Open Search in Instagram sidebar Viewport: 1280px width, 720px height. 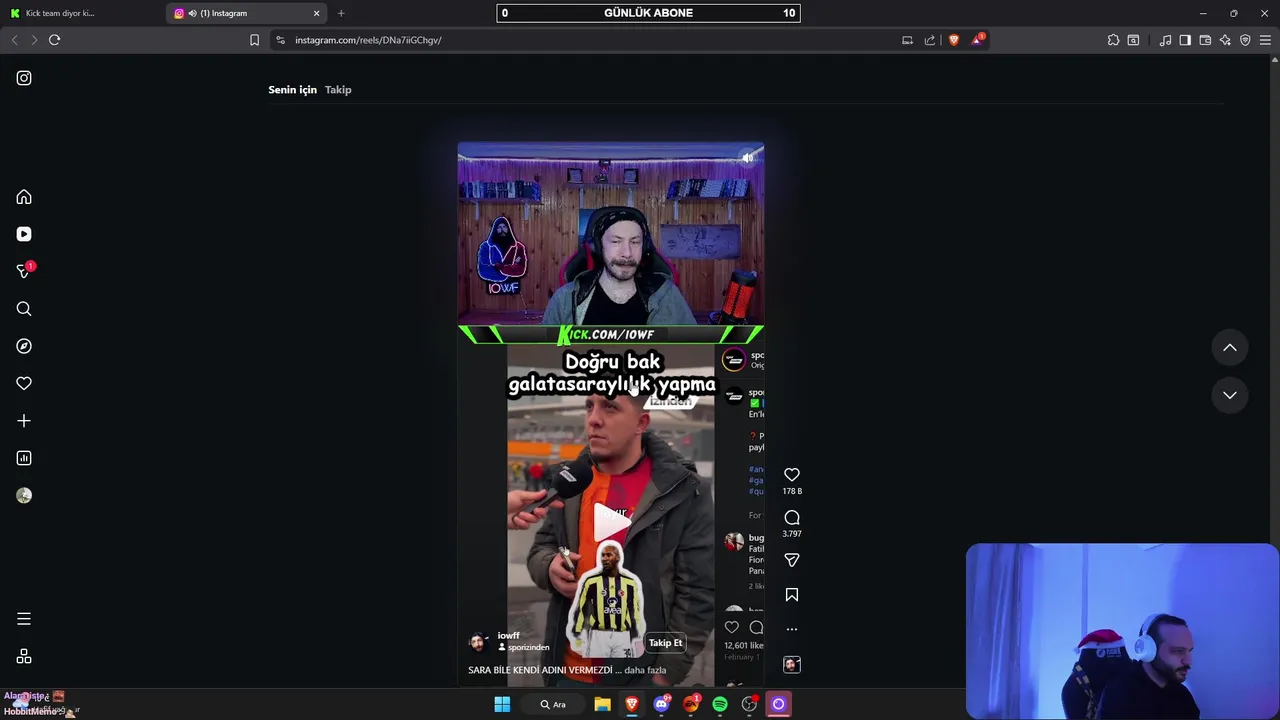[24, 309]
